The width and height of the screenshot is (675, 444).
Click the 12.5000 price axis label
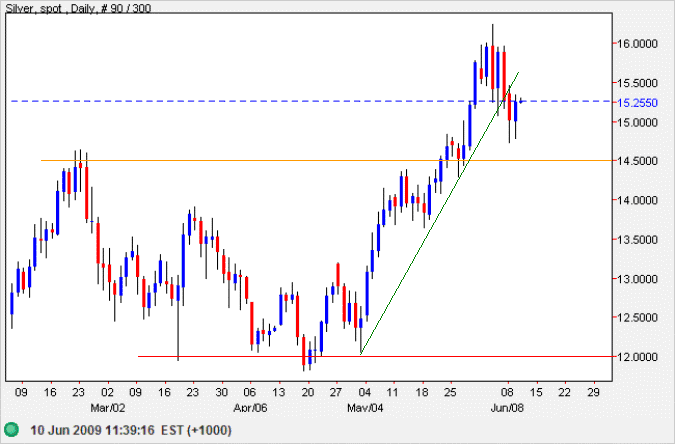coord(638,317)
